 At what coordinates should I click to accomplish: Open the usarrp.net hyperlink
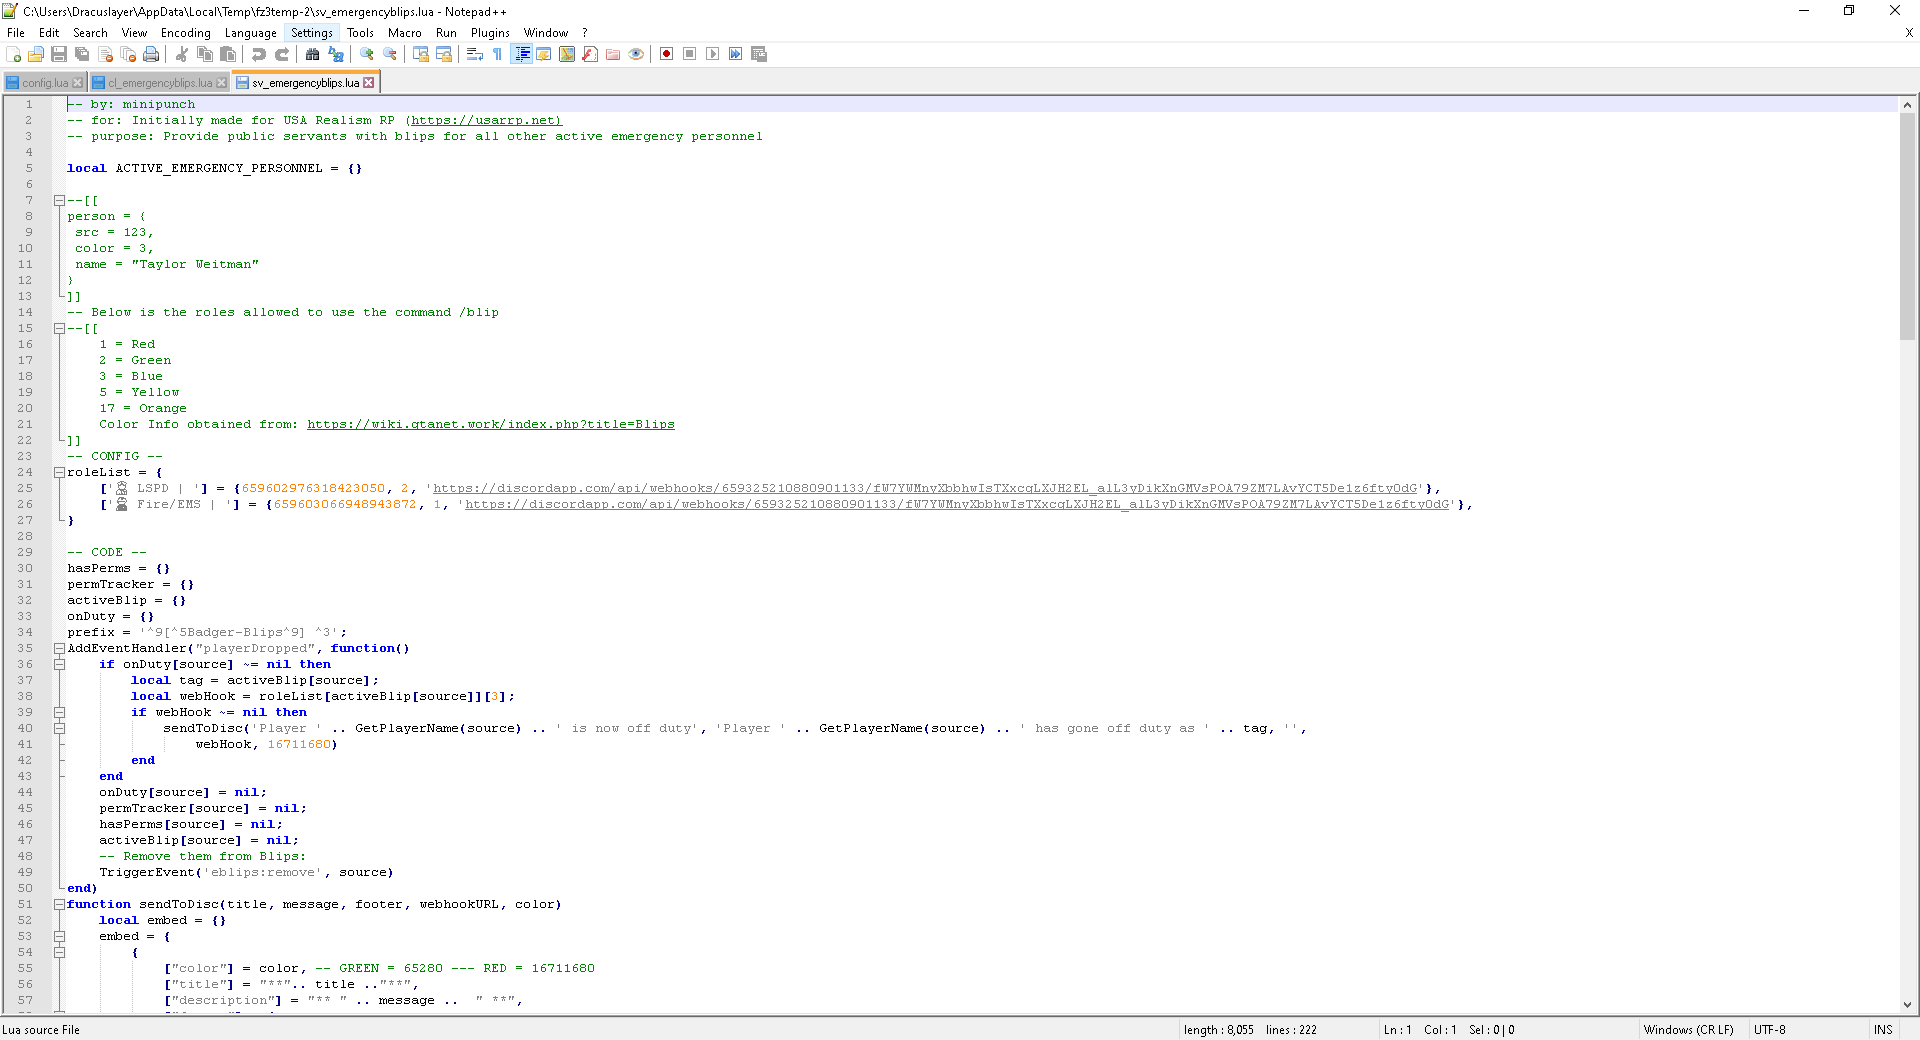click(x=484, y=120)
